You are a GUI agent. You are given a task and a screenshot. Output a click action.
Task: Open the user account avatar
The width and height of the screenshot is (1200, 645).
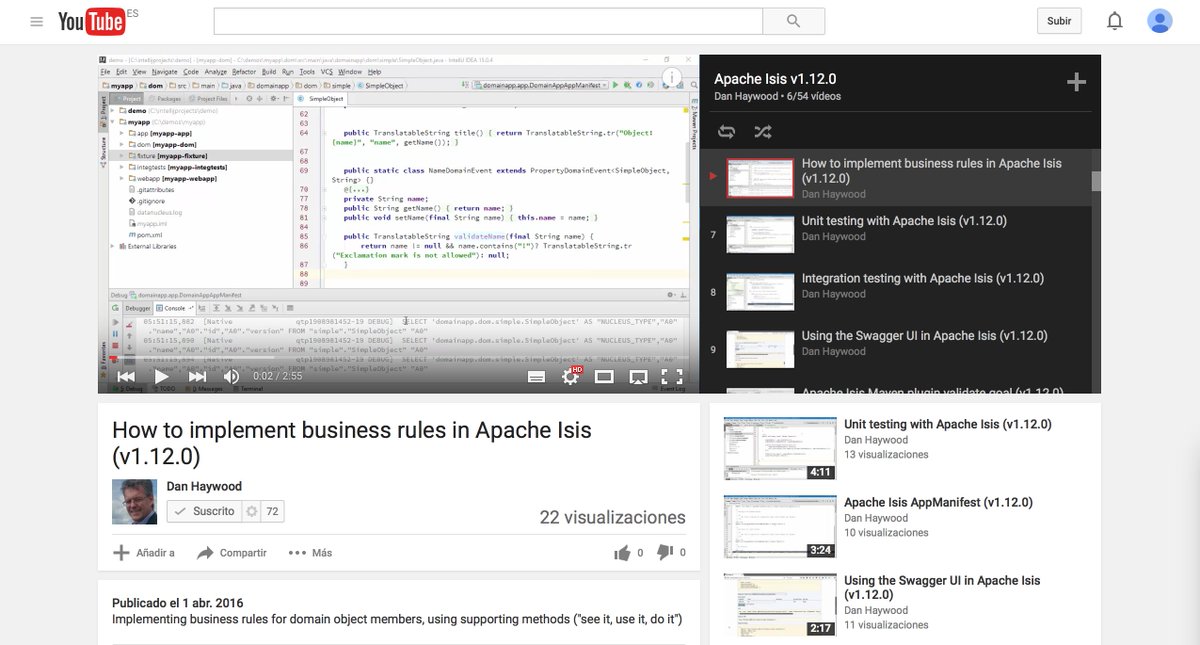1160,21
